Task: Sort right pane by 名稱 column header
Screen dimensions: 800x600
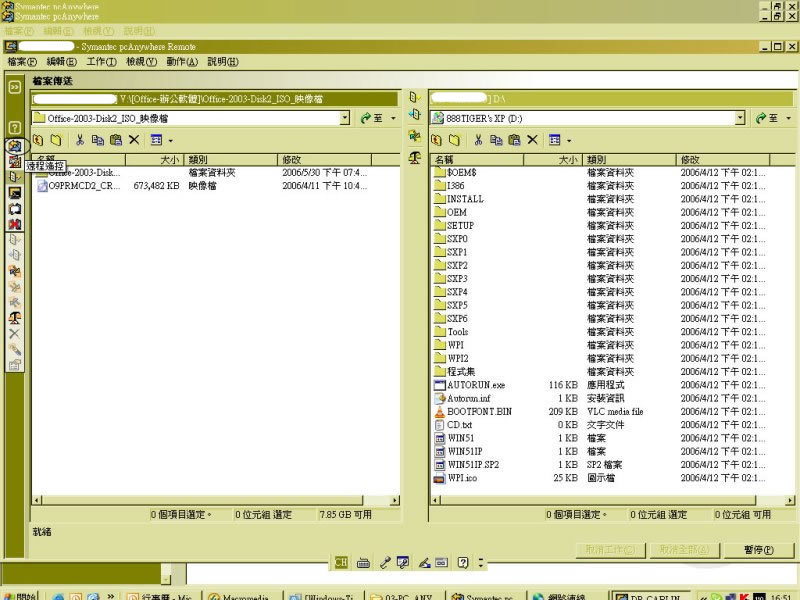Action: click(477, 160)
